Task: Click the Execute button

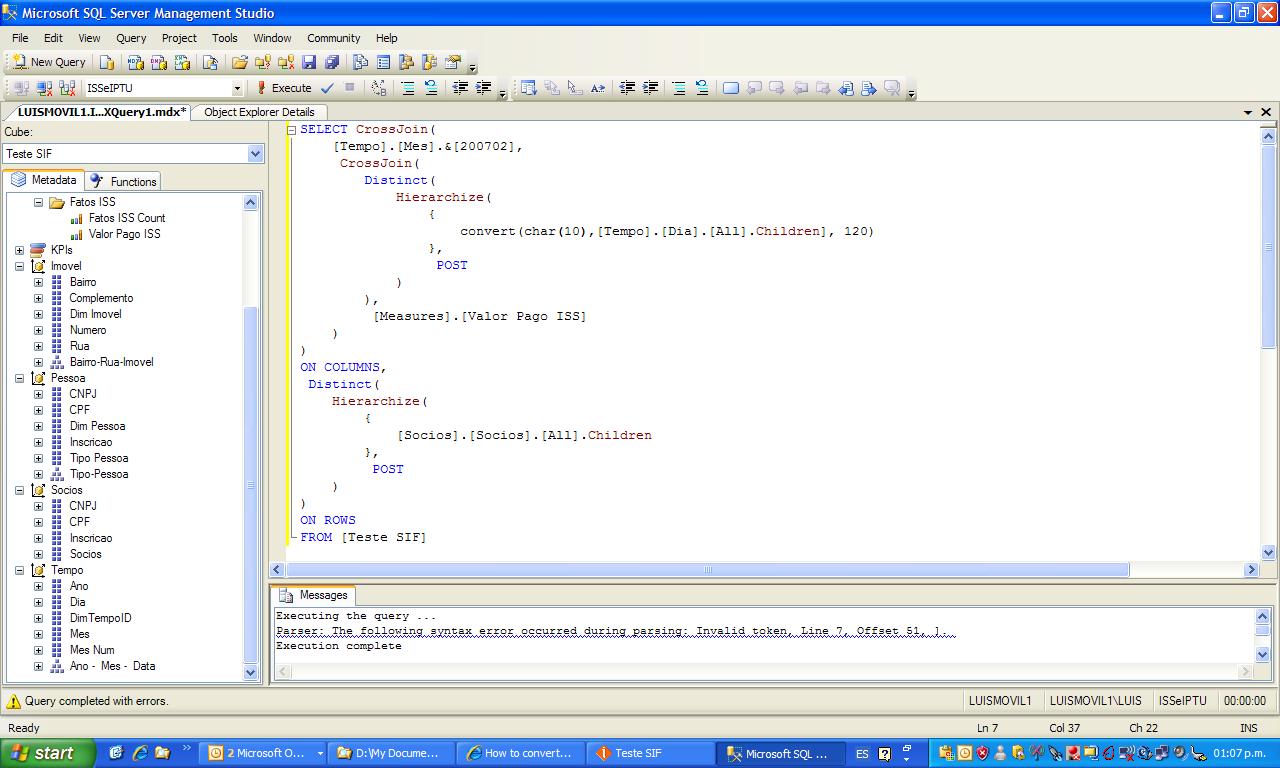Action: [x=290, y=87]
